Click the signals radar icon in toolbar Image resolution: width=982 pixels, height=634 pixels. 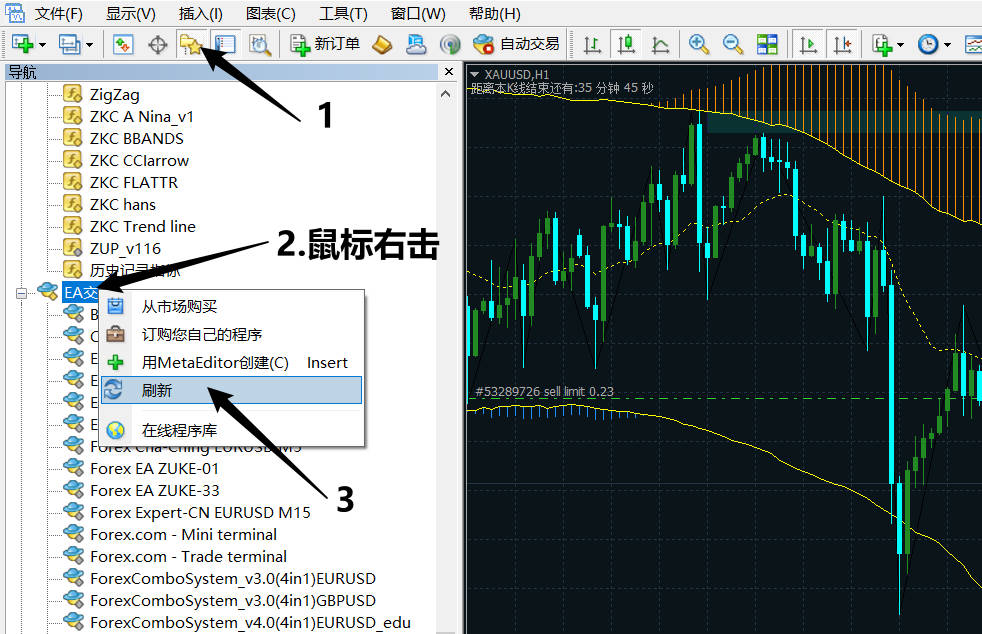450,44
